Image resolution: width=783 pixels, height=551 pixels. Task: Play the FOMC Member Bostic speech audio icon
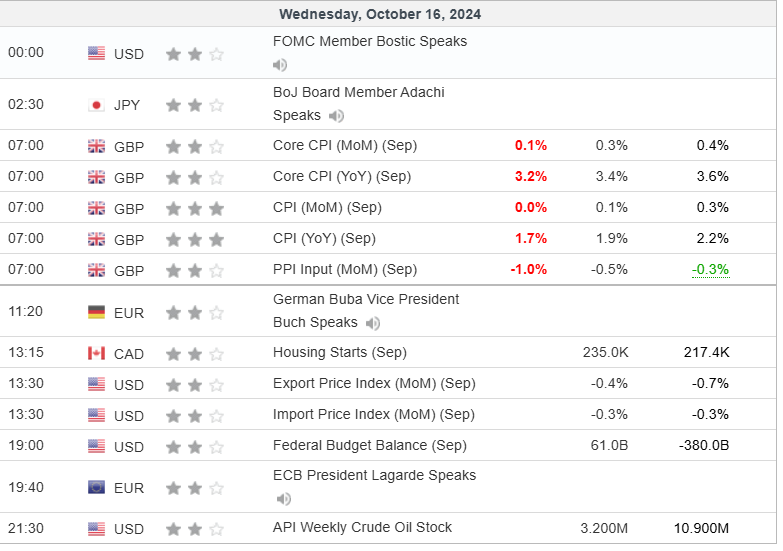pyautogui.click(x=280, y=65)
